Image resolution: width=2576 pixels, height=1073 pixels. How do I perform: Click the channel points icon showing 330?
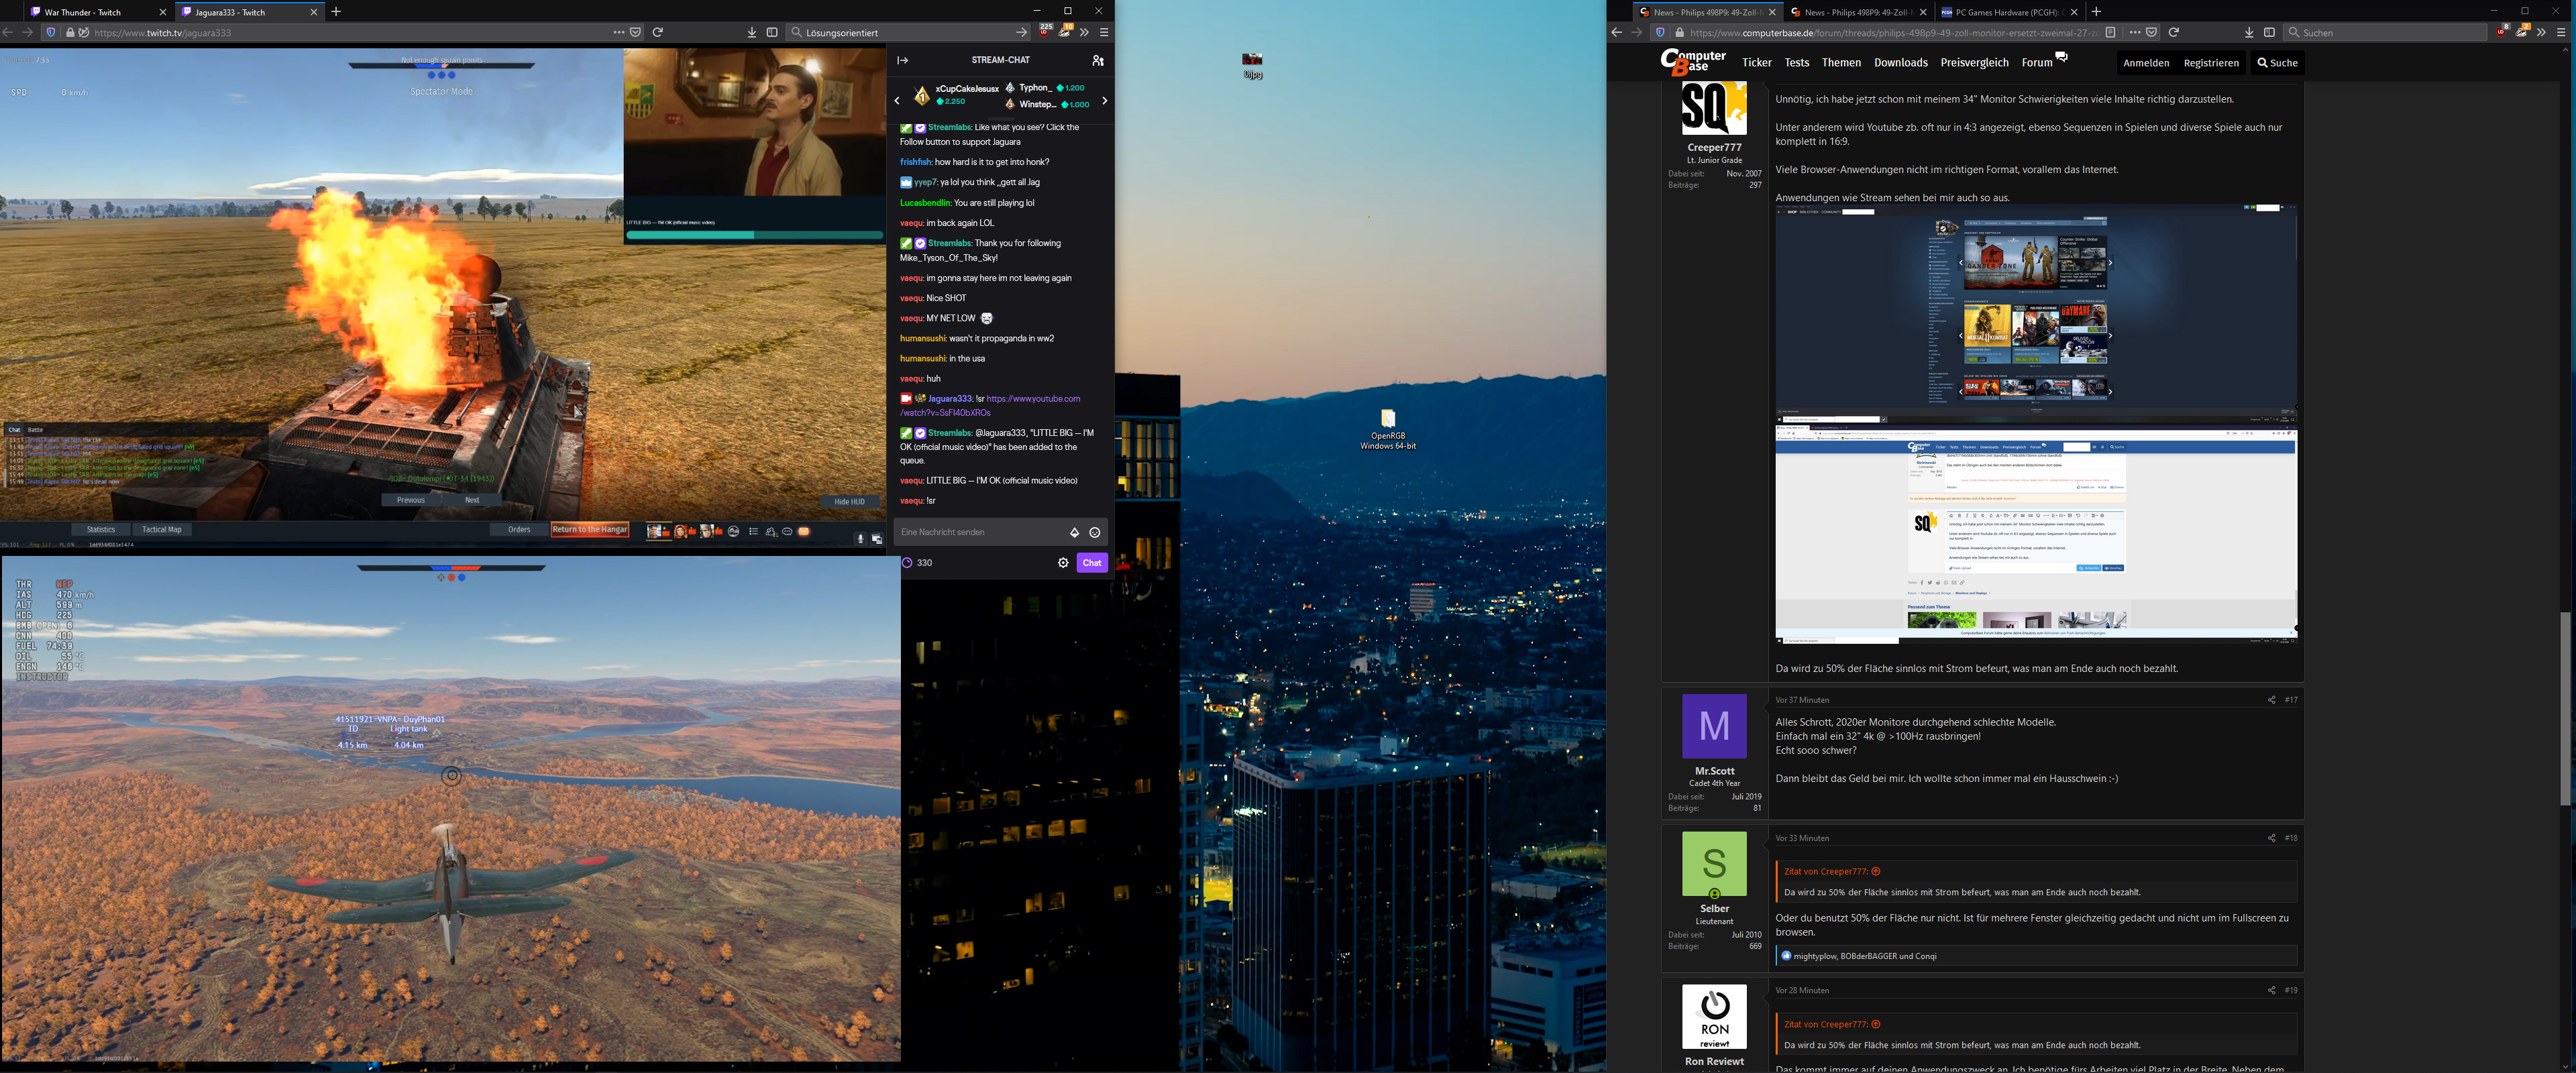(908, 563)
